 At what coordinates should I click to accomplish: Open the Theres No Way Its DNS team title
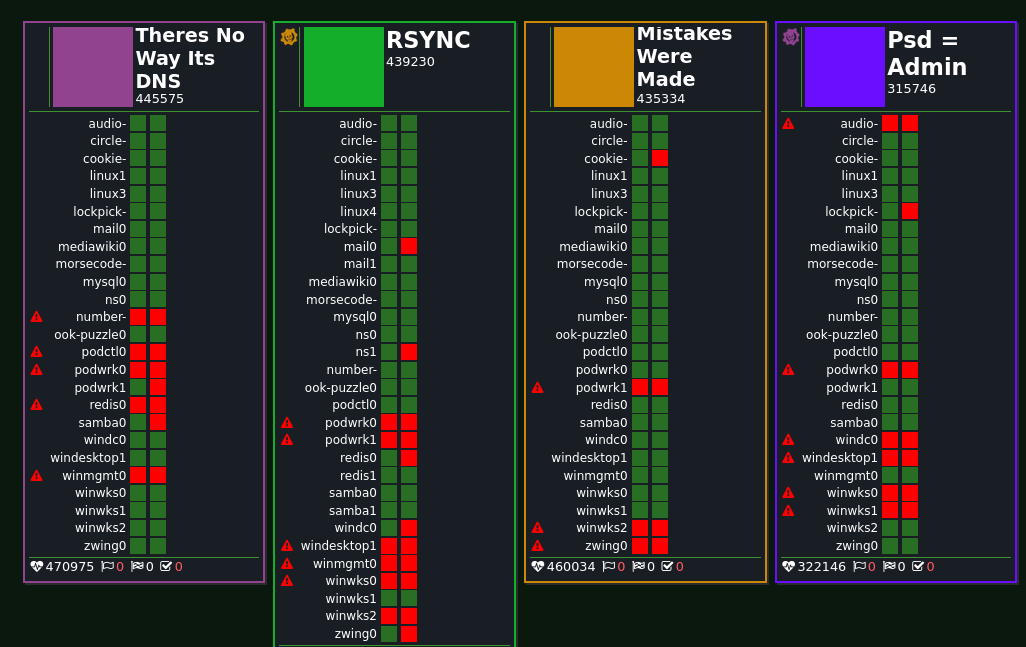pyautogui.click(x=190, y=58)
